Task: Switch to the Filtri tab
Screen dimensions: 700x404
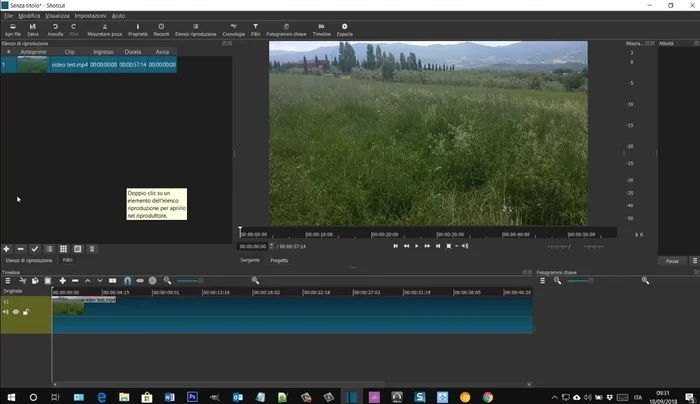Action: (67, 260)
